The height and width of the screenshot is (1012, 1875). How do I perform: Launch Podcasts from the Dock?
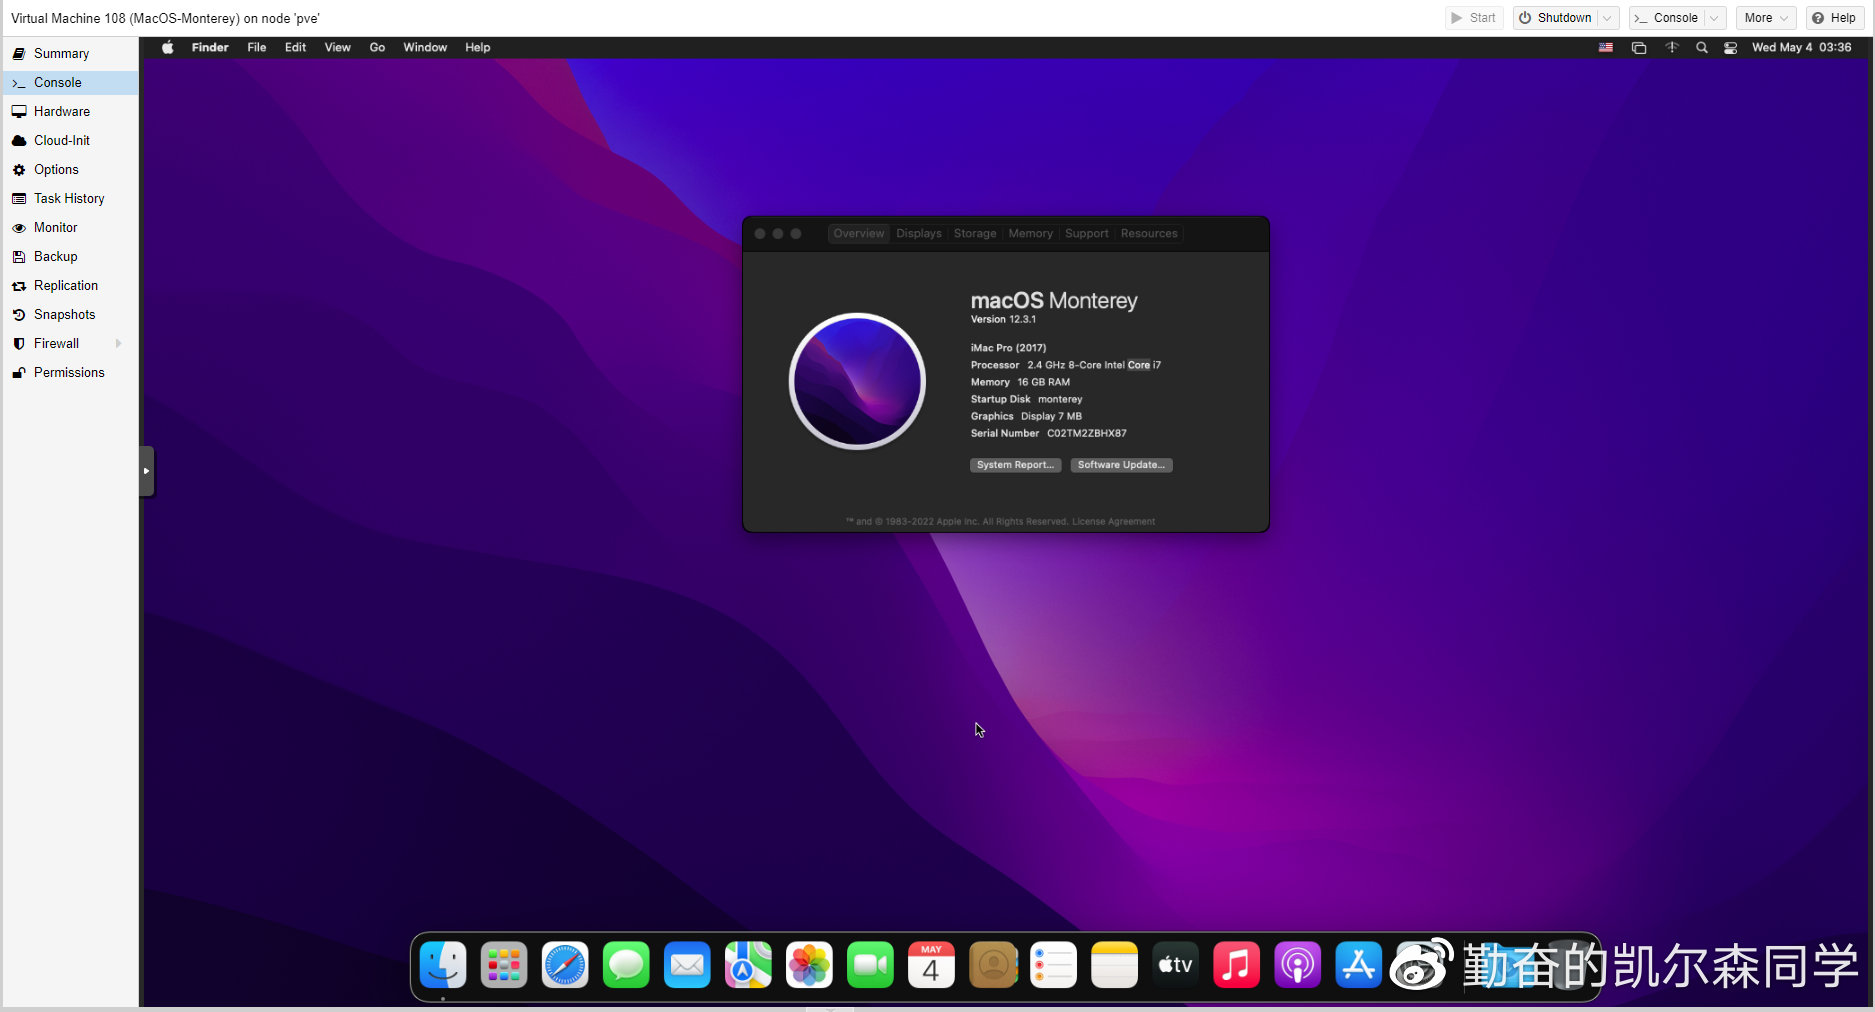(1297, 966)
